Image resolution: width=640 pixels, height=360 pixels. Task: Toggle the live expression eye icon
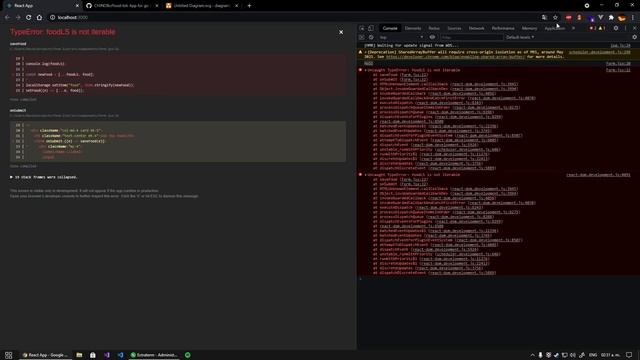click(x=432, y=37)
